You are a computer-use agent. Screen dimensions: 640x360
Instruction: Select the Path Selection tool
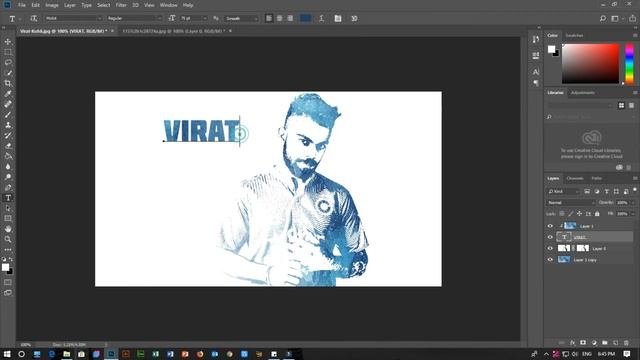point(8,208)
